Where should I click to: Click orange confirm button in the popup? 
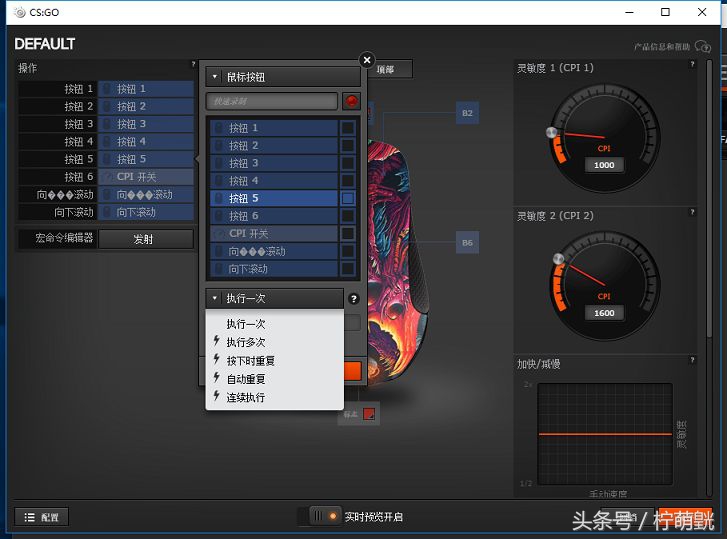point(352,371)
